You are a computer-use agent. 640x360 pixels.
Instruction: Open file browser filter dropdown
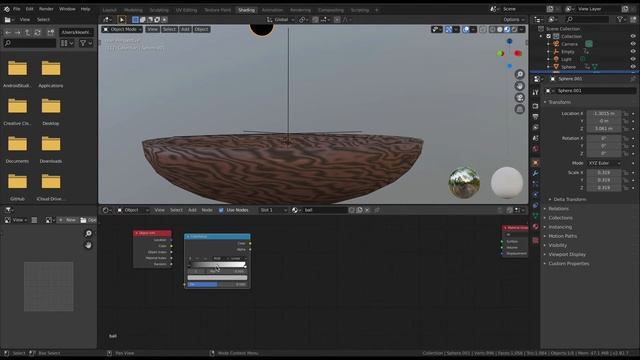pos(86,43)
